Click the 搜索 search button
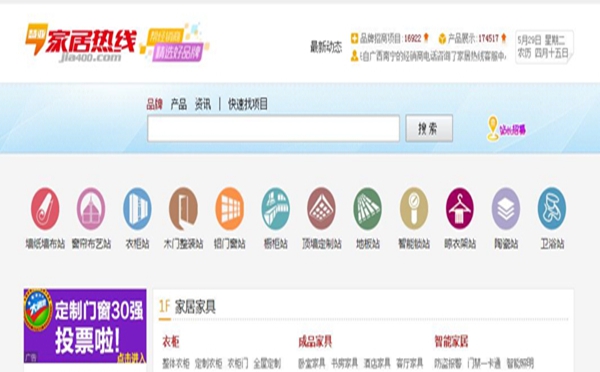This screenshot has height=372, width=600. 429,128
